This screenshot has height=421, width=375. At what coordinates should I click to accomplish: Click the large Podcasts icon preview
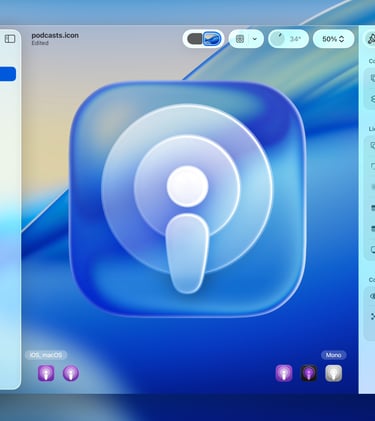[187, 199]
